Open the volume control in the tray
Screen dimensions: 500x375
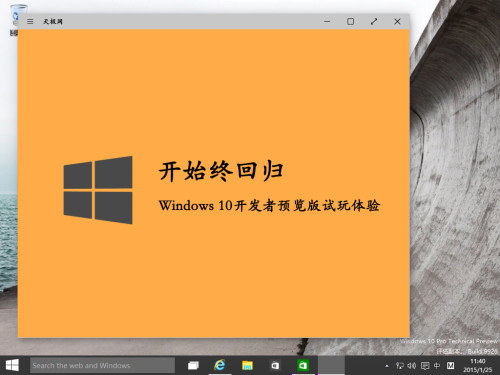[412, 366]
